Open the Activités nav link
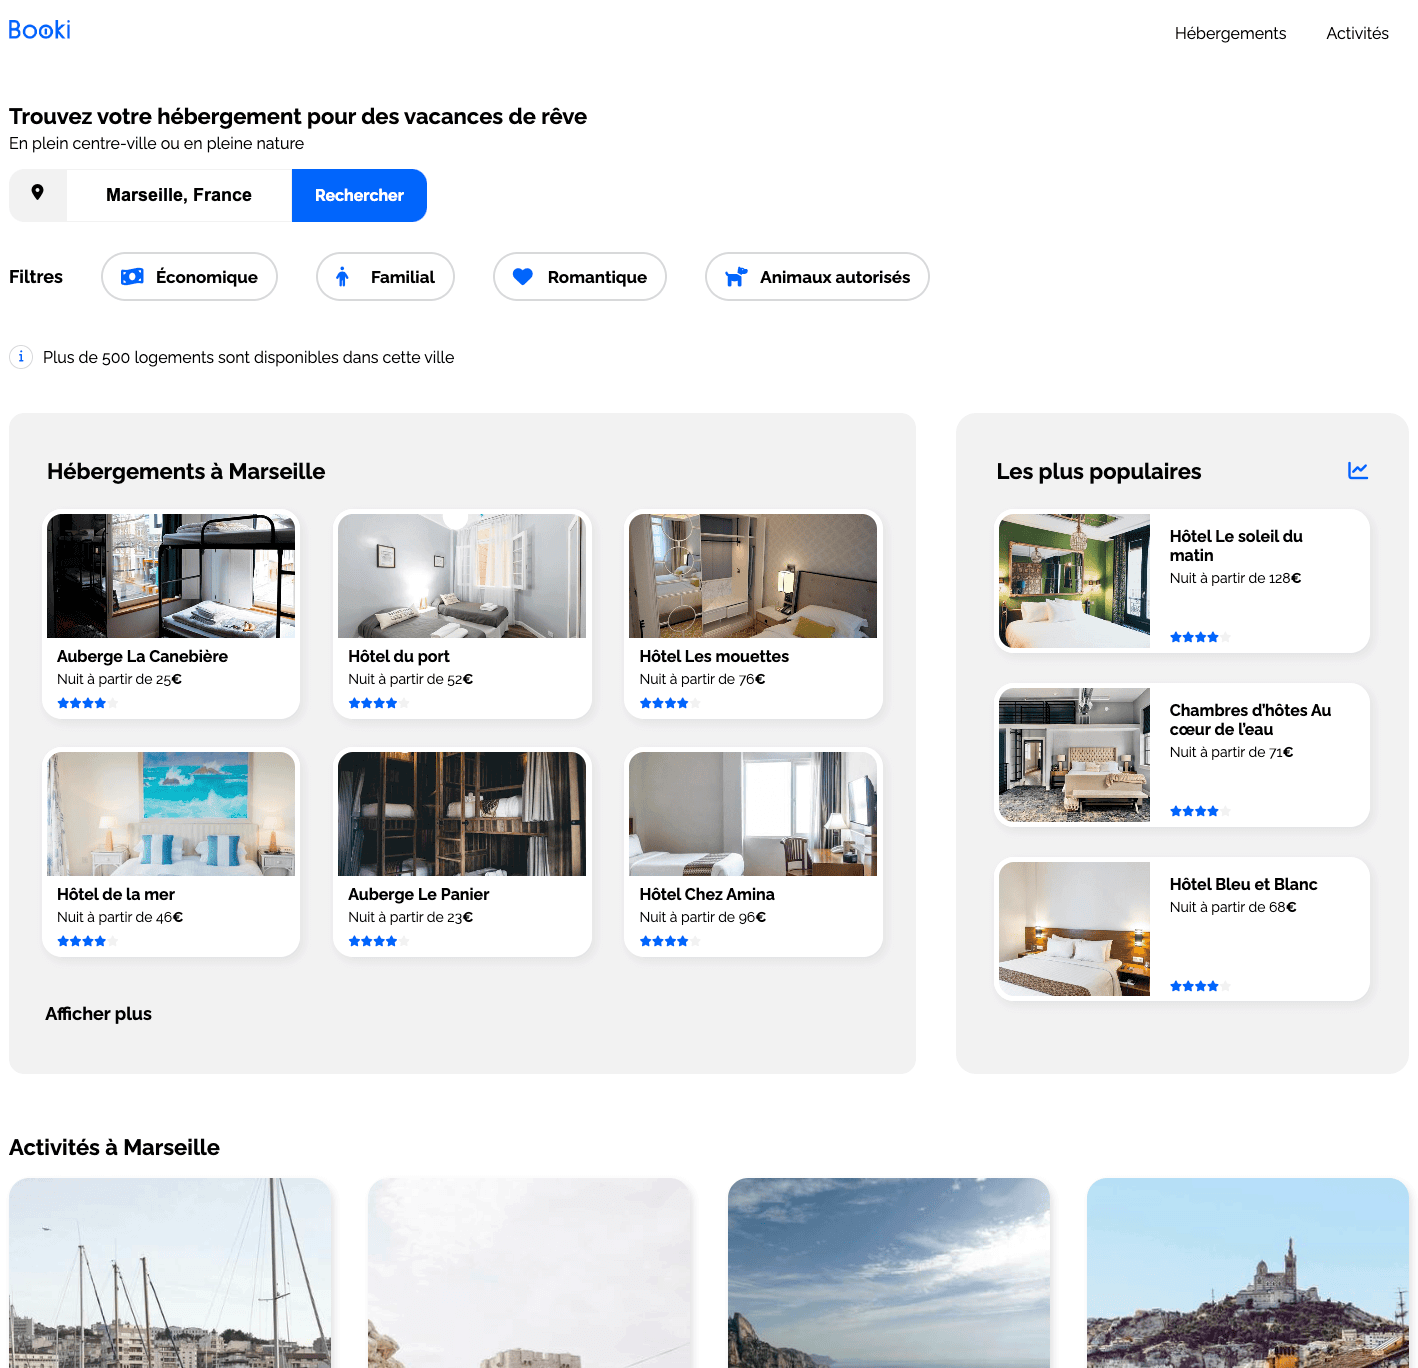Viewport: 1418px width, 1368px height. click(1357, 33)
